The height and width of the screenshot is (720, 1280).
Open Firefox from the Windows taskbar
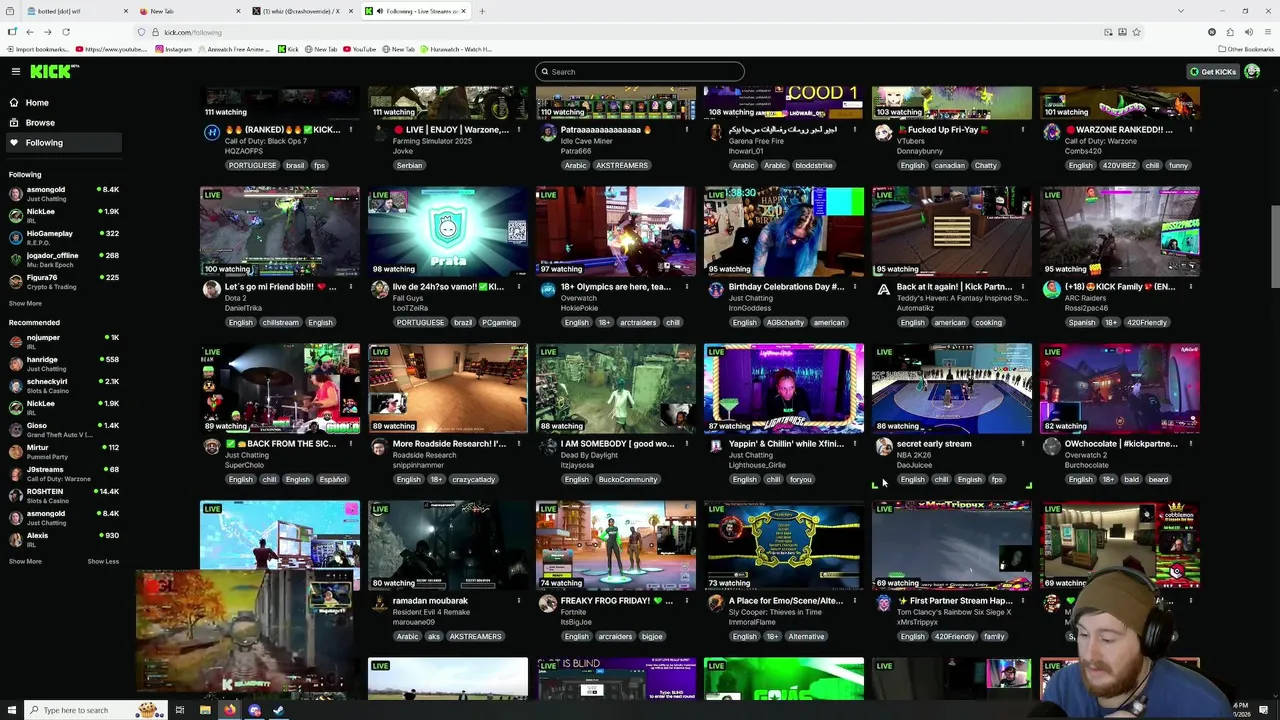(230, 710)
